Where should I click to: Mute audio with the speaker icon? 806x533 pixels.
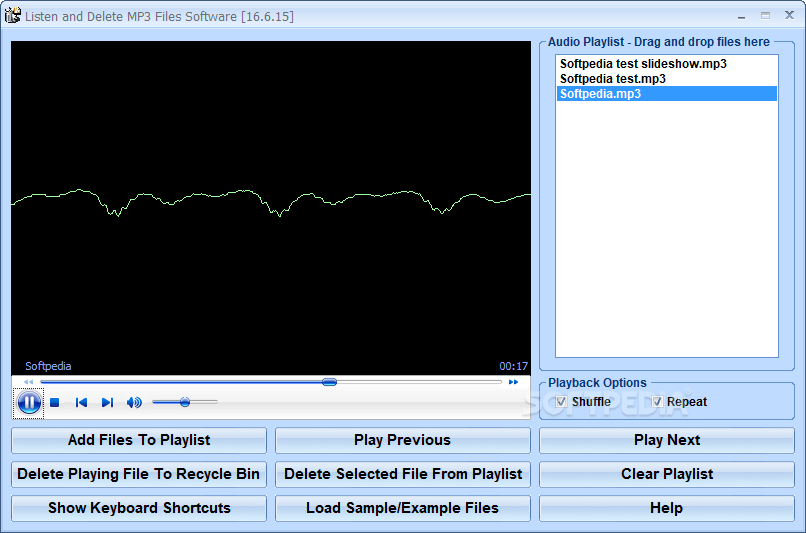pos(134,402)
